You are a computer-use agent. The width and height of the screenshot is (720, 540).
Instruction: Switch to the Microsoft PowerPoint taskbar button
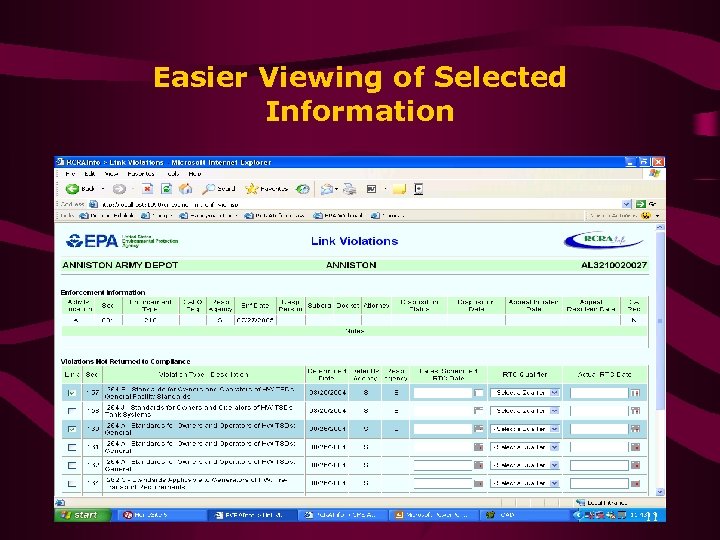(433, 515)
